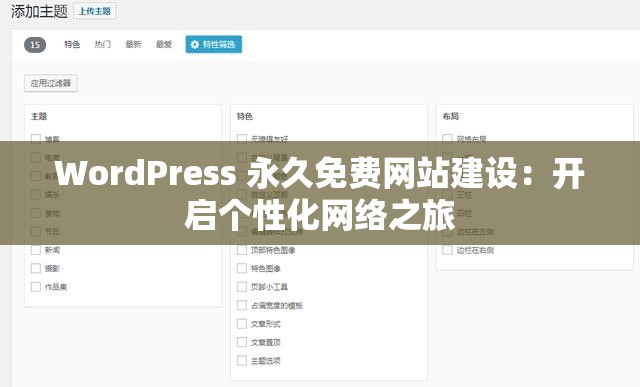Viewport: 640px width, 387px height.
Task: Check the 新闻 checkbox
Action: pyautogui.click(x=36, y=250)
